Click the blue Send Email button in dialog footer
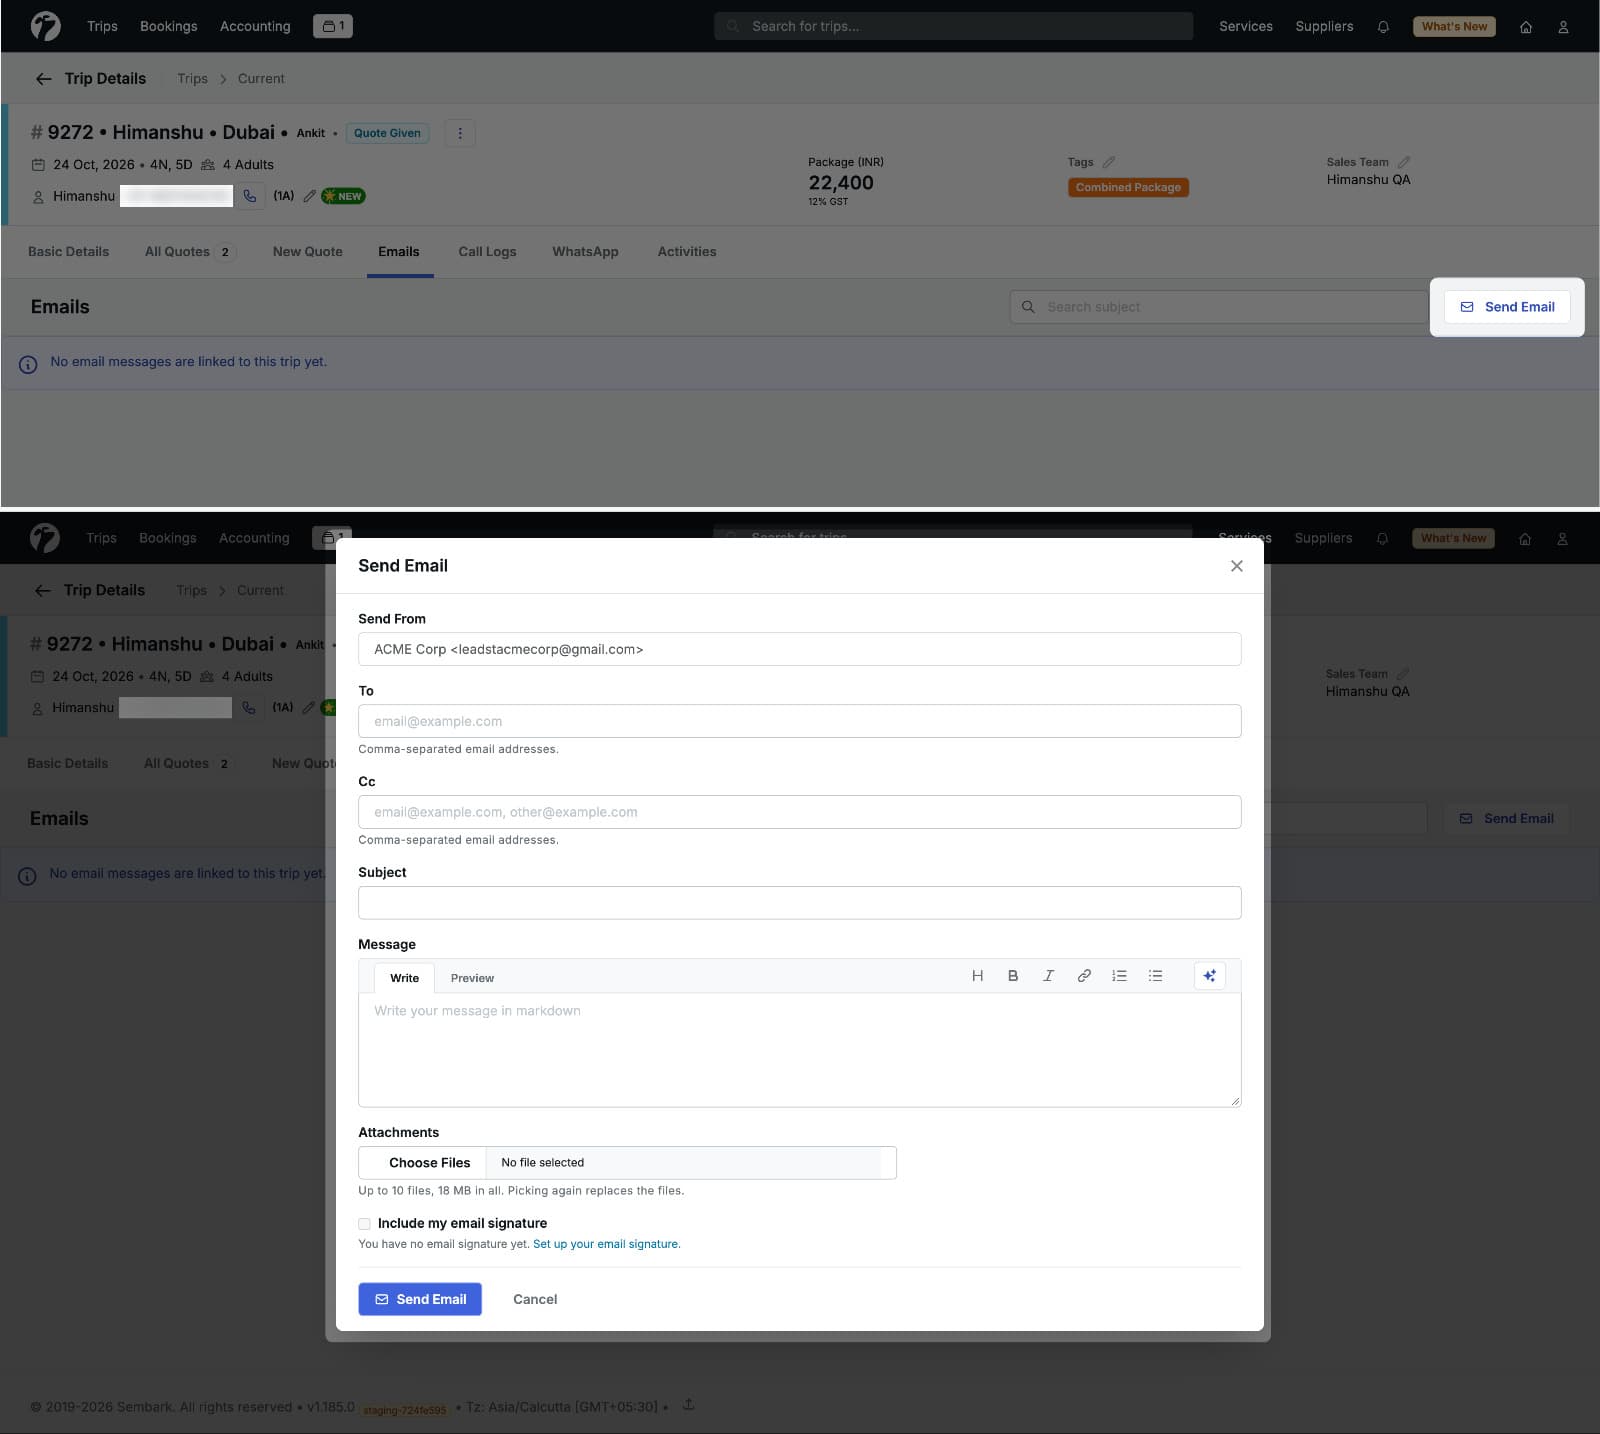This screenshot has width=1600, height=1434. (x=420, y=1299)
